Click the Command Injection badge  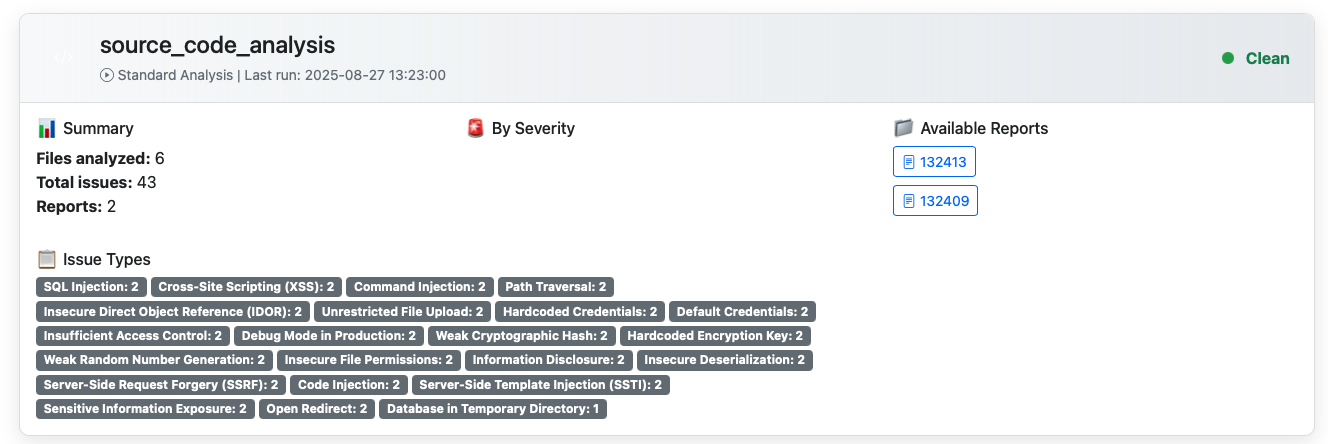(x=420, y=287)
